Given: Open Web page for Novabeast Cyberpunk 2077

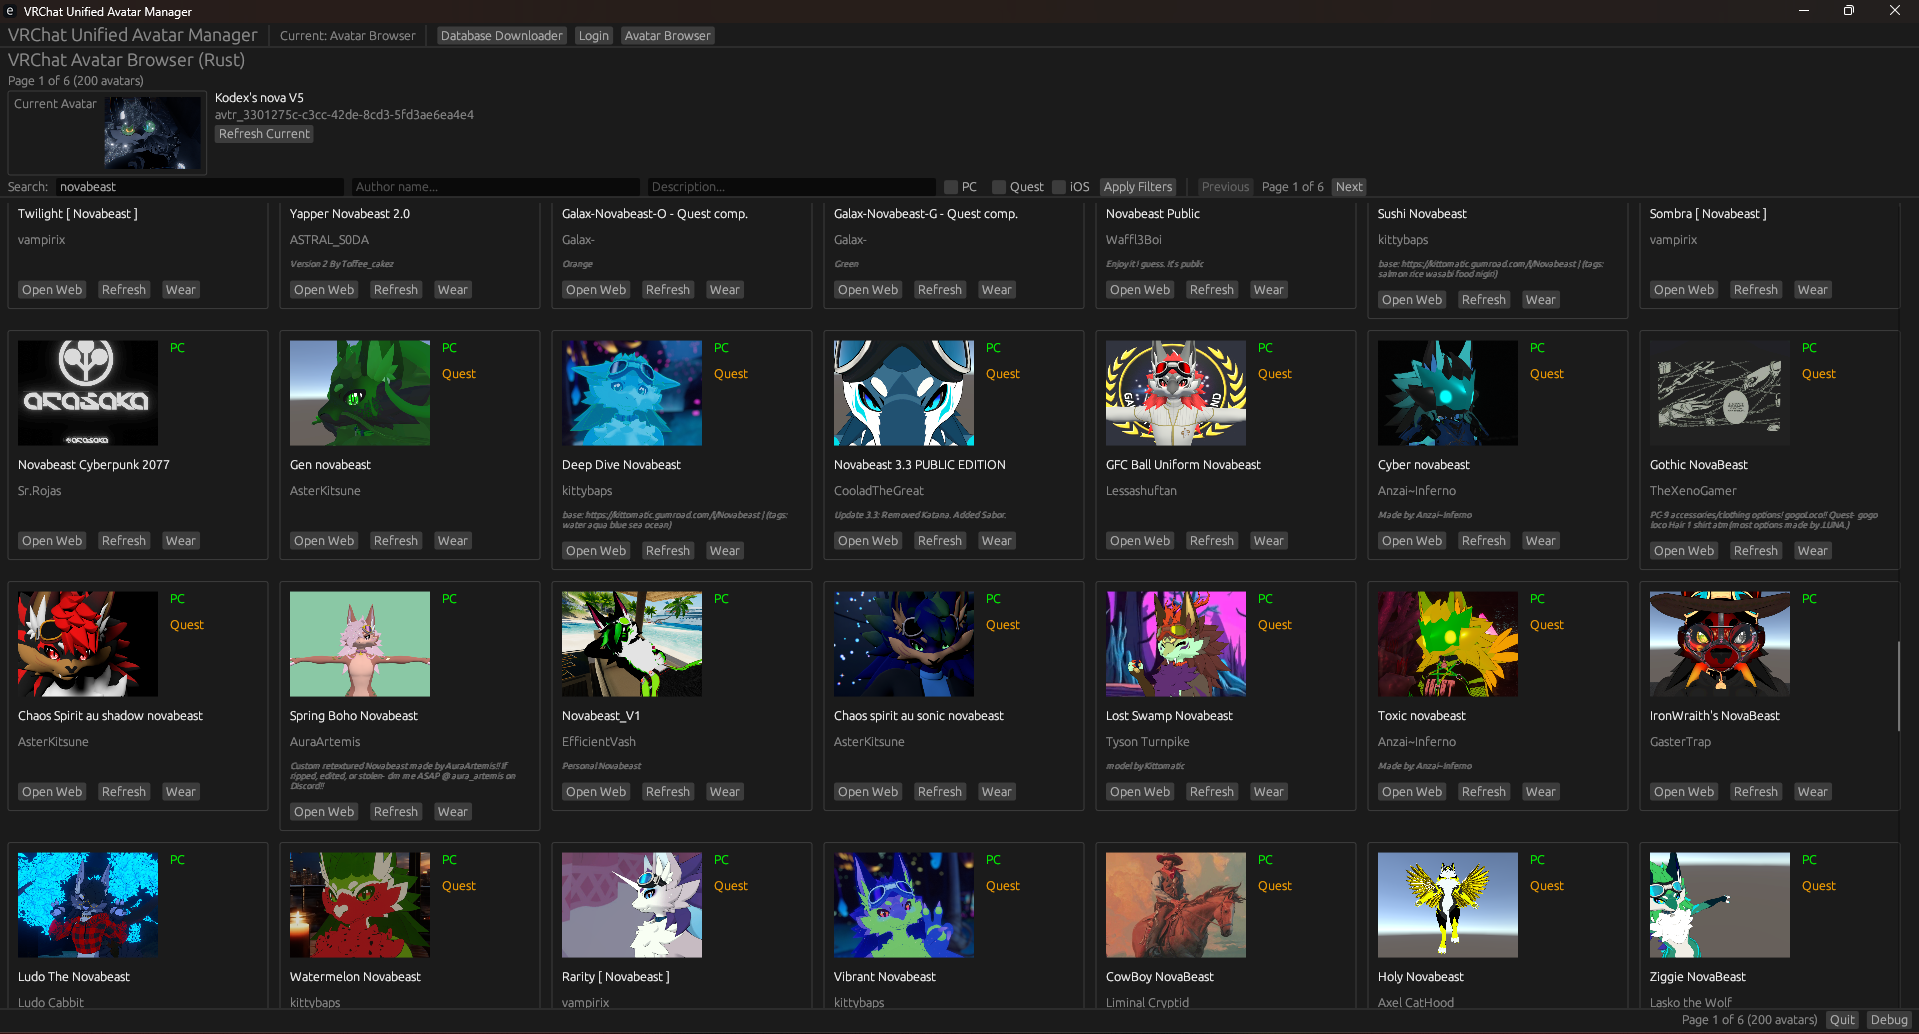Looking at the screenshot, I should [x=52, y=540].
